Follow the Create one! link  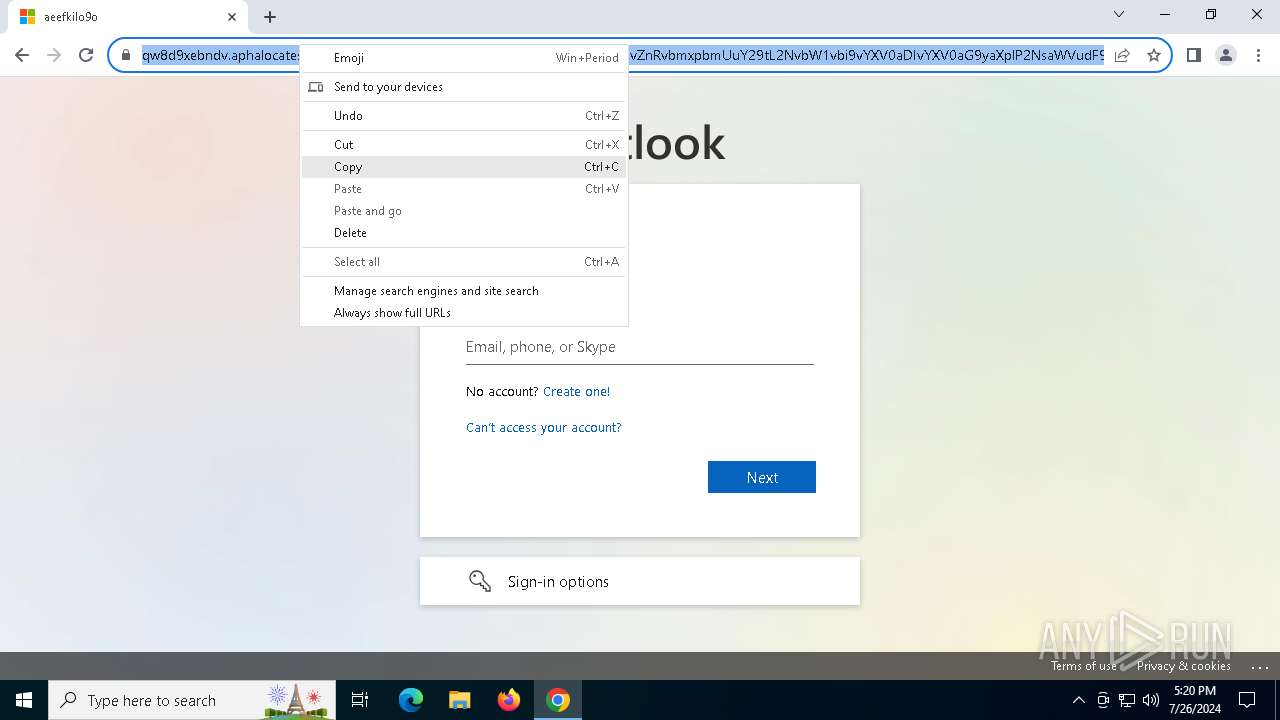[576, 392]
